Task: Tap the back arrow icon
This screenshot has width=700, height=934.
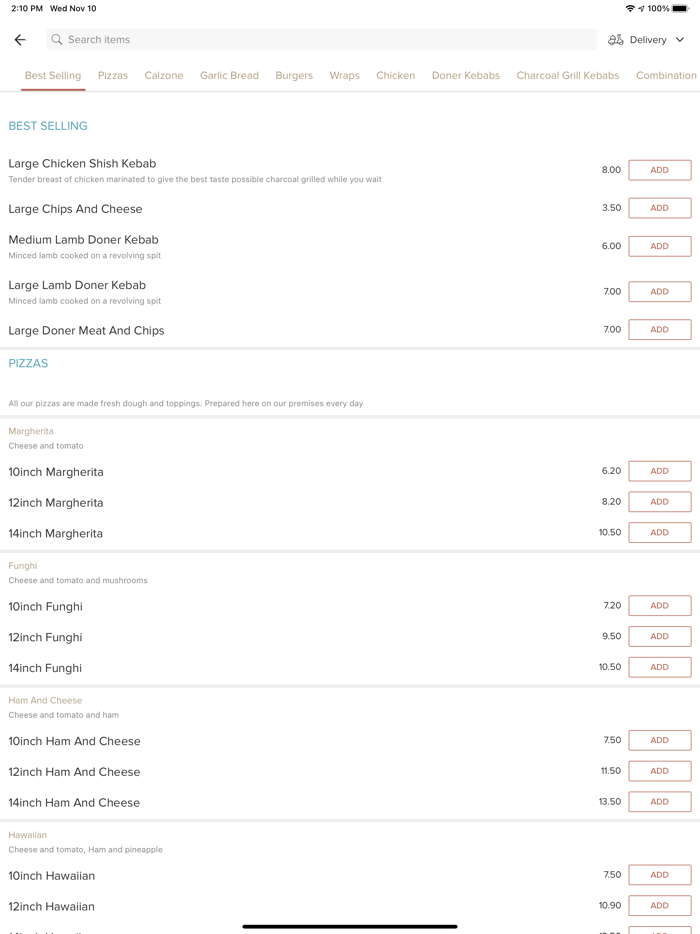Action: click(20, 40)
